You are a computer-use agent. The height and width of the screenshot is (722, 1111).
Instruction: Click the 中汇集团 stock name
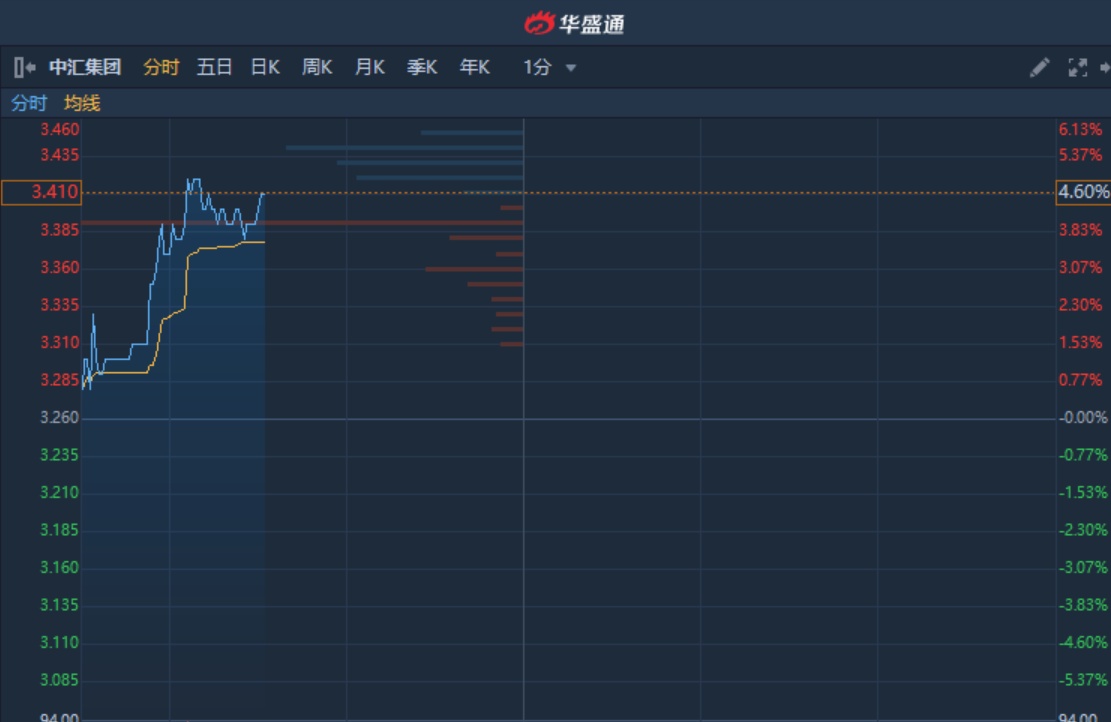[85, 67]
